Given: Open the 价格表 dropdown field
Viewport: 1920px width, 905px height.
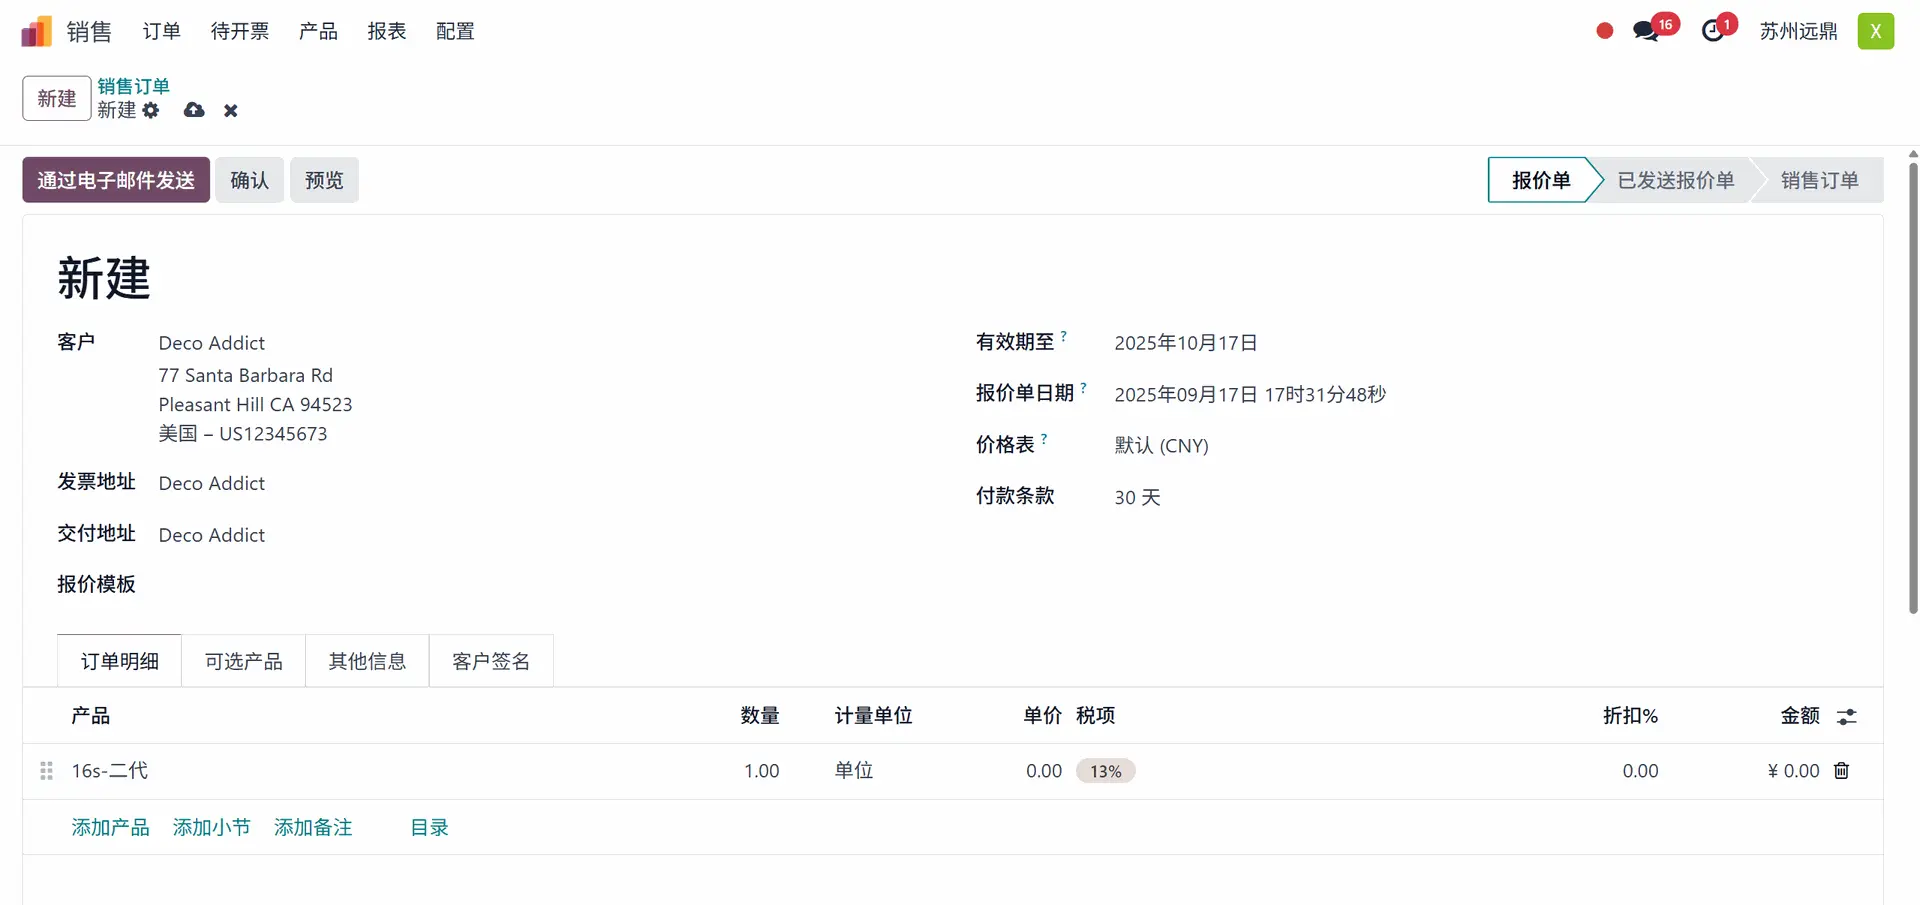Looking at the screenshot, I should [x=1300, y=446].
